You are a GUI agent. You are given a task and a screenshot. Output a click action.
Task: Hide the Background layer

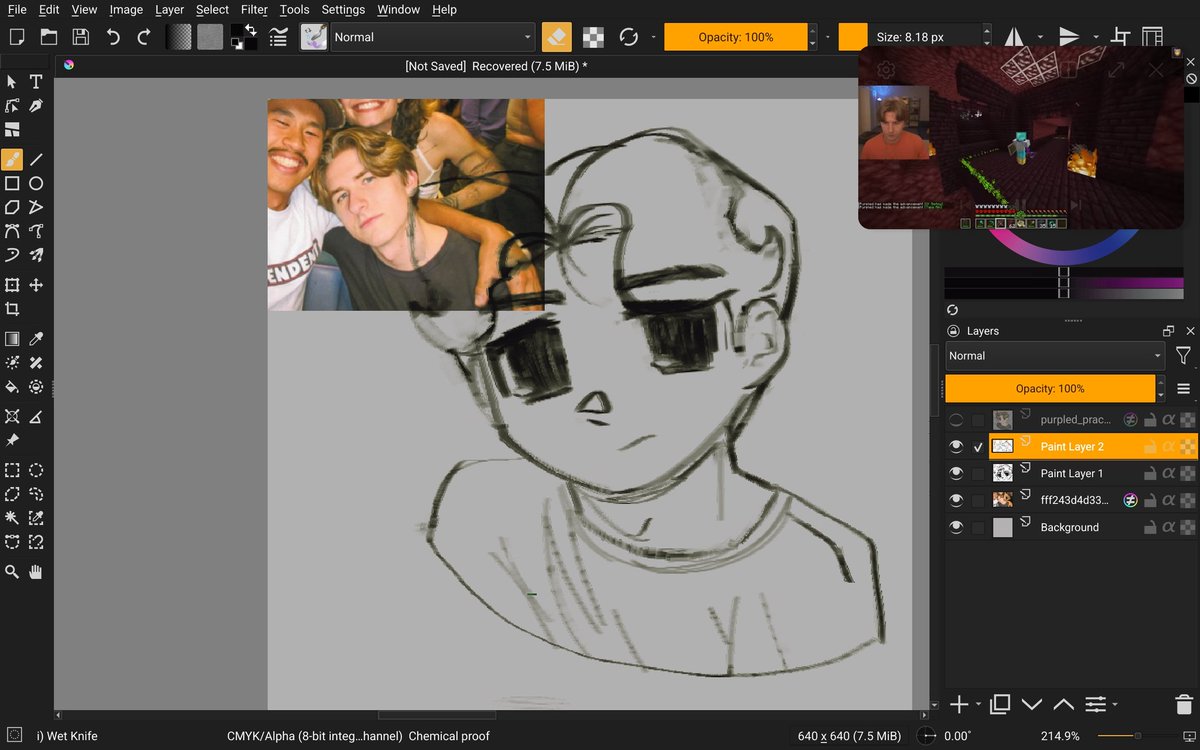point(956,527)
